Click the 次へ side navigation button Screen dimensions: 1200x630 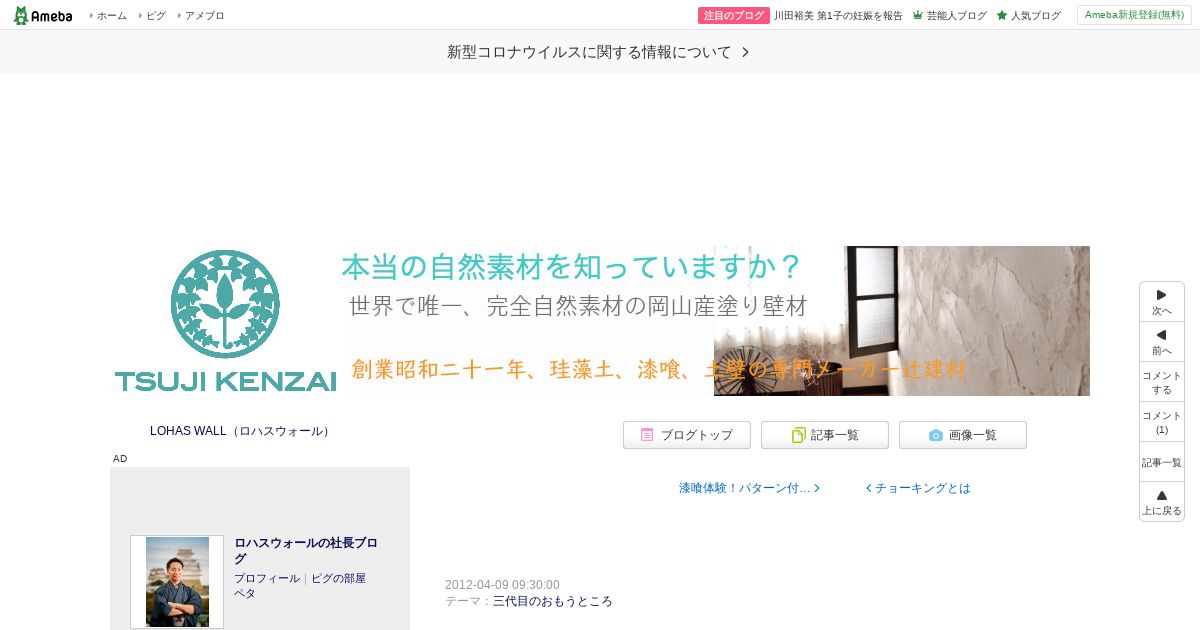pos(1162,302)
